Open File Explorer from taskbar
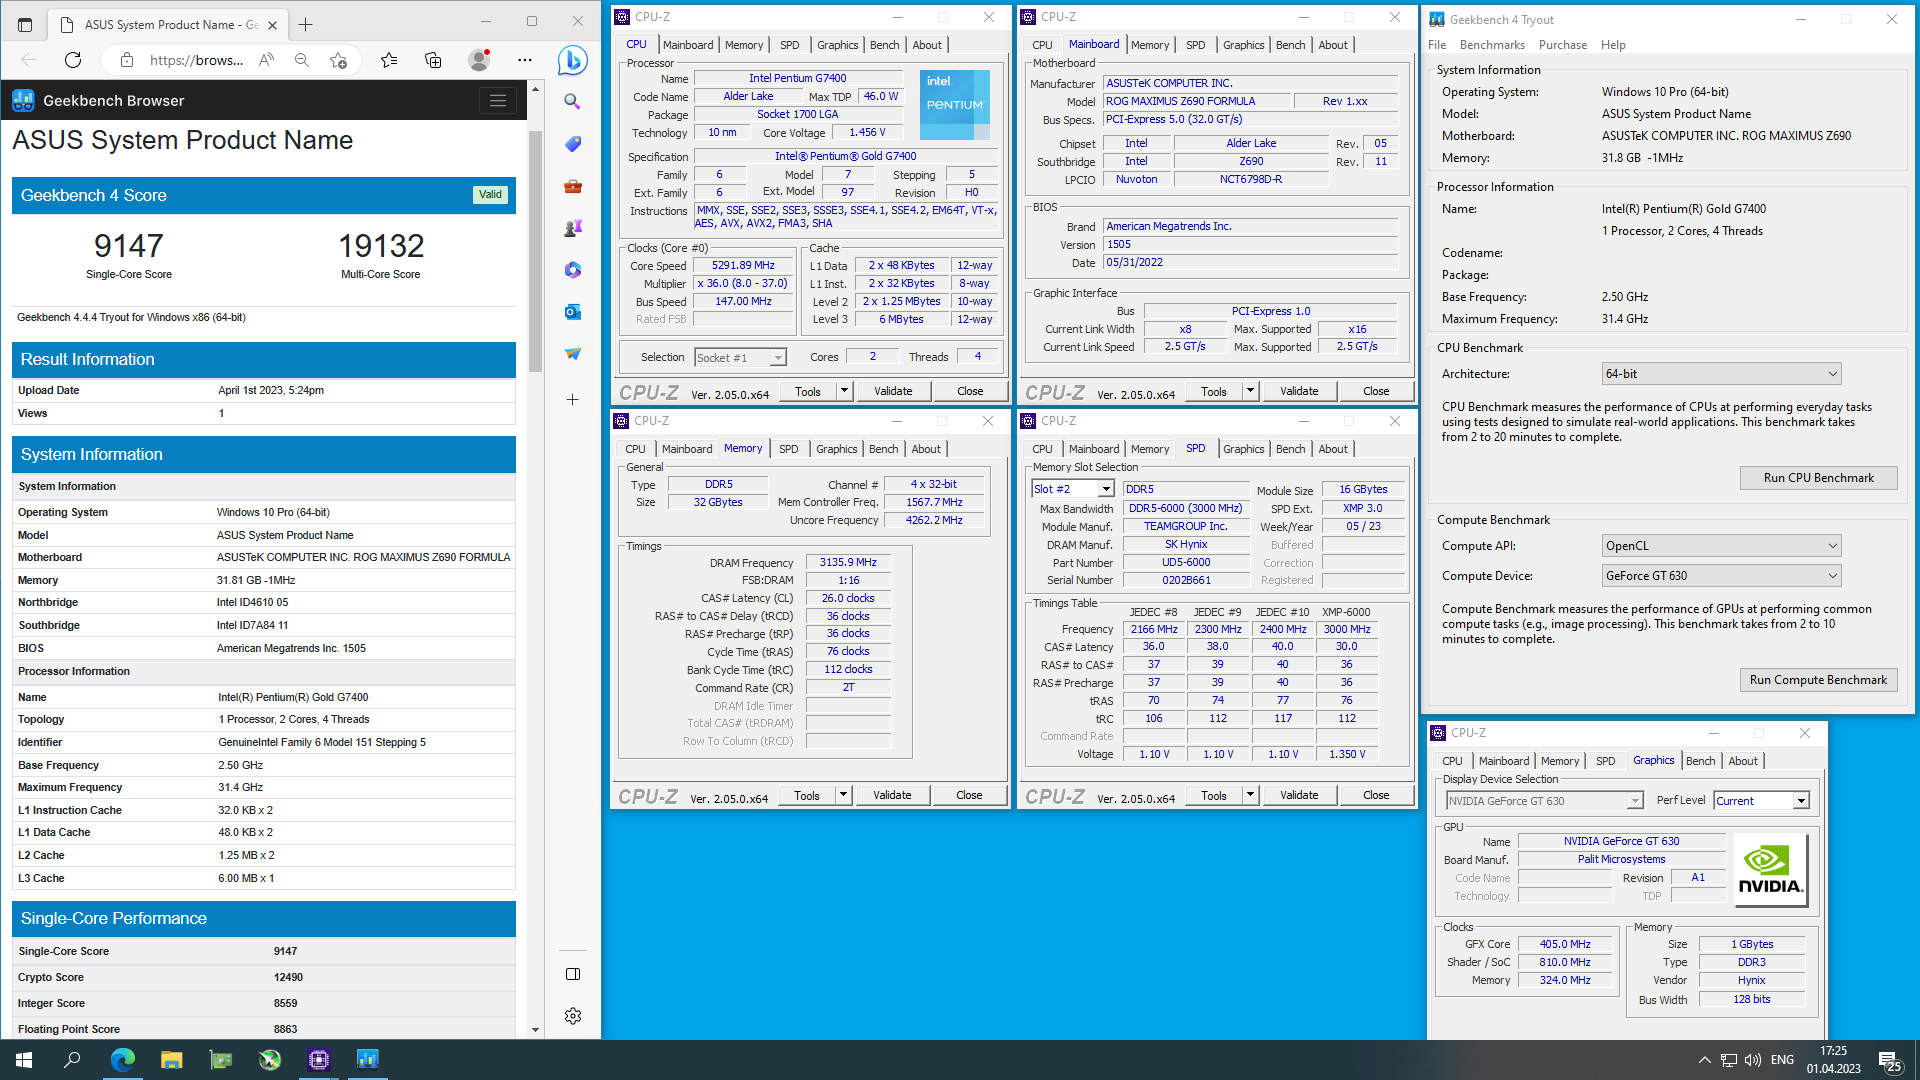The image size is (1920, 1080). (x=171, y=1060)
